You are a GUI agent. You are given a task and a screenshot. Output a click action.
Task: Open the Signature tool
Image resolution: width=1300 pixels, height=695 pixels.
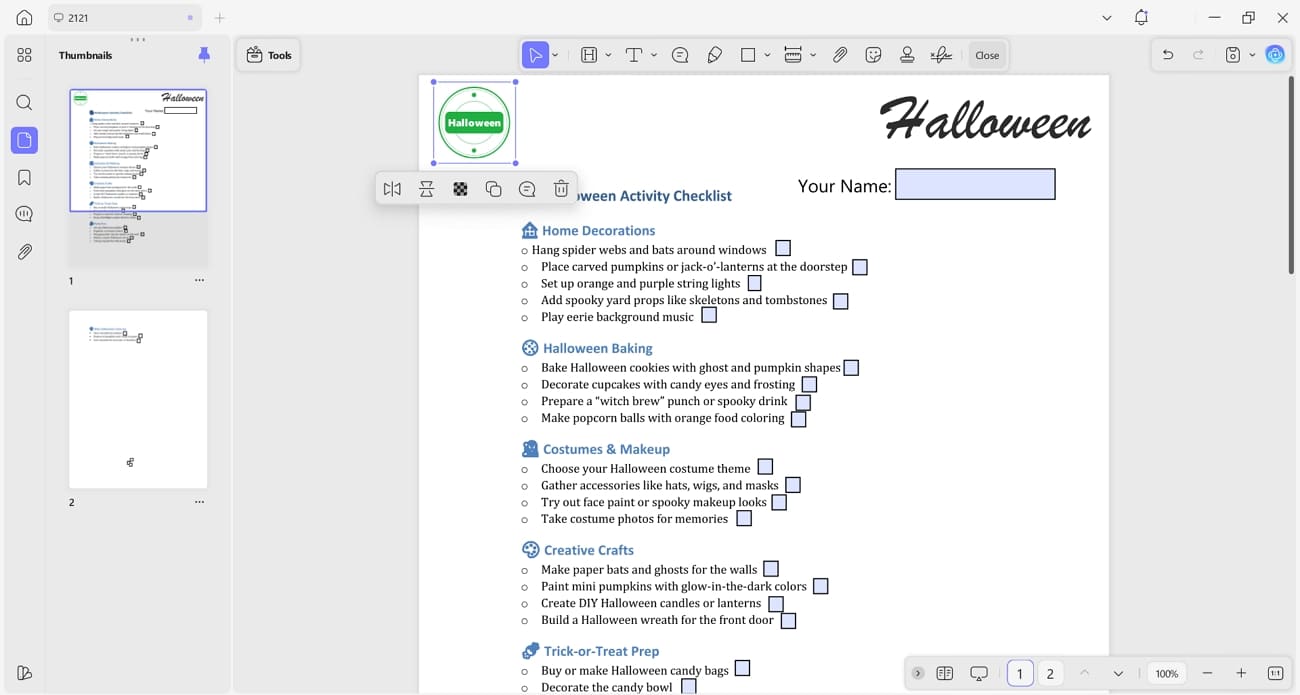[x=940, y=55]
